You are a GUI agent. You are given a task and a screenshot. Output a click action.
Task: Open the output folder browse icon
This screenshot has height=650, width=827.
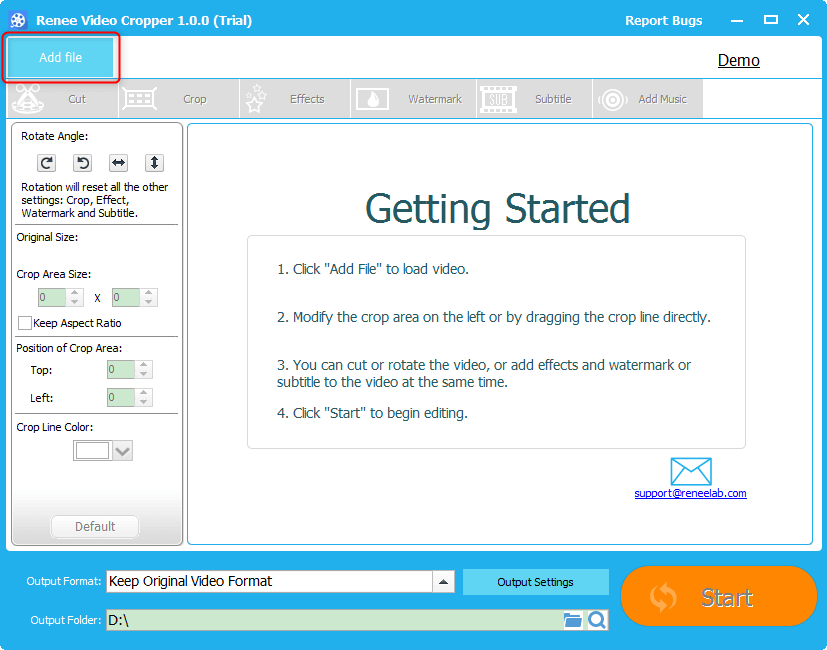pyautogui.click(x=572, y=621)
